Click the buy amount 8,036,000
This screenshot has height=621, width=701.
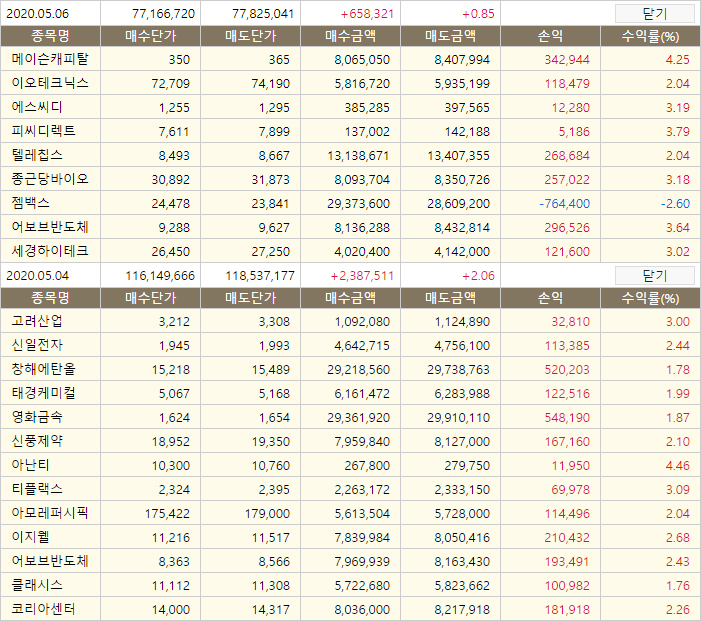point(362,610)
